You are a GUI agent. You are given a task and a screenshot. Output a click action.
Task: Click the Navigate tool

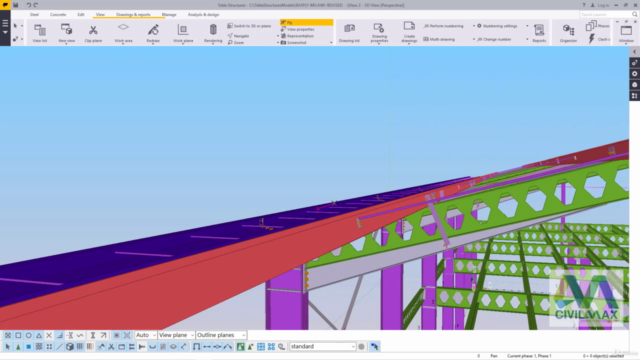coord(239,36)
